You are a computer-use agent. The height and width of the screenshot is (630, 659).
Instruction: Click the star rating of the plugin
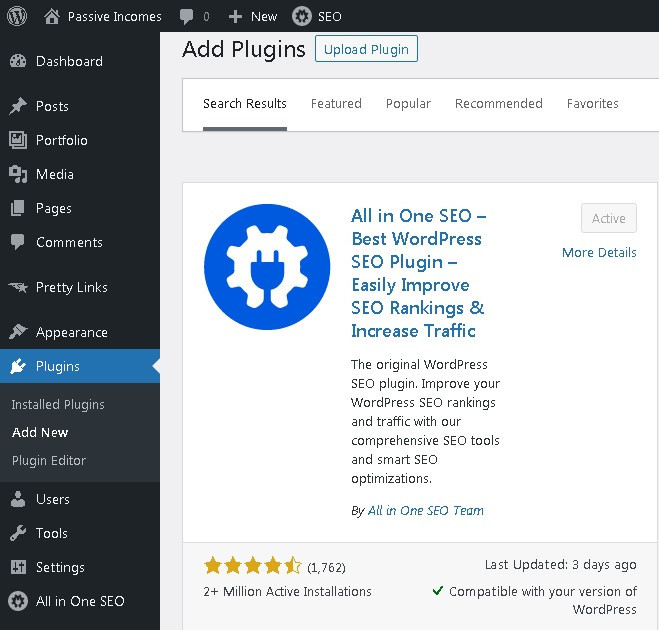coord(253,566)
